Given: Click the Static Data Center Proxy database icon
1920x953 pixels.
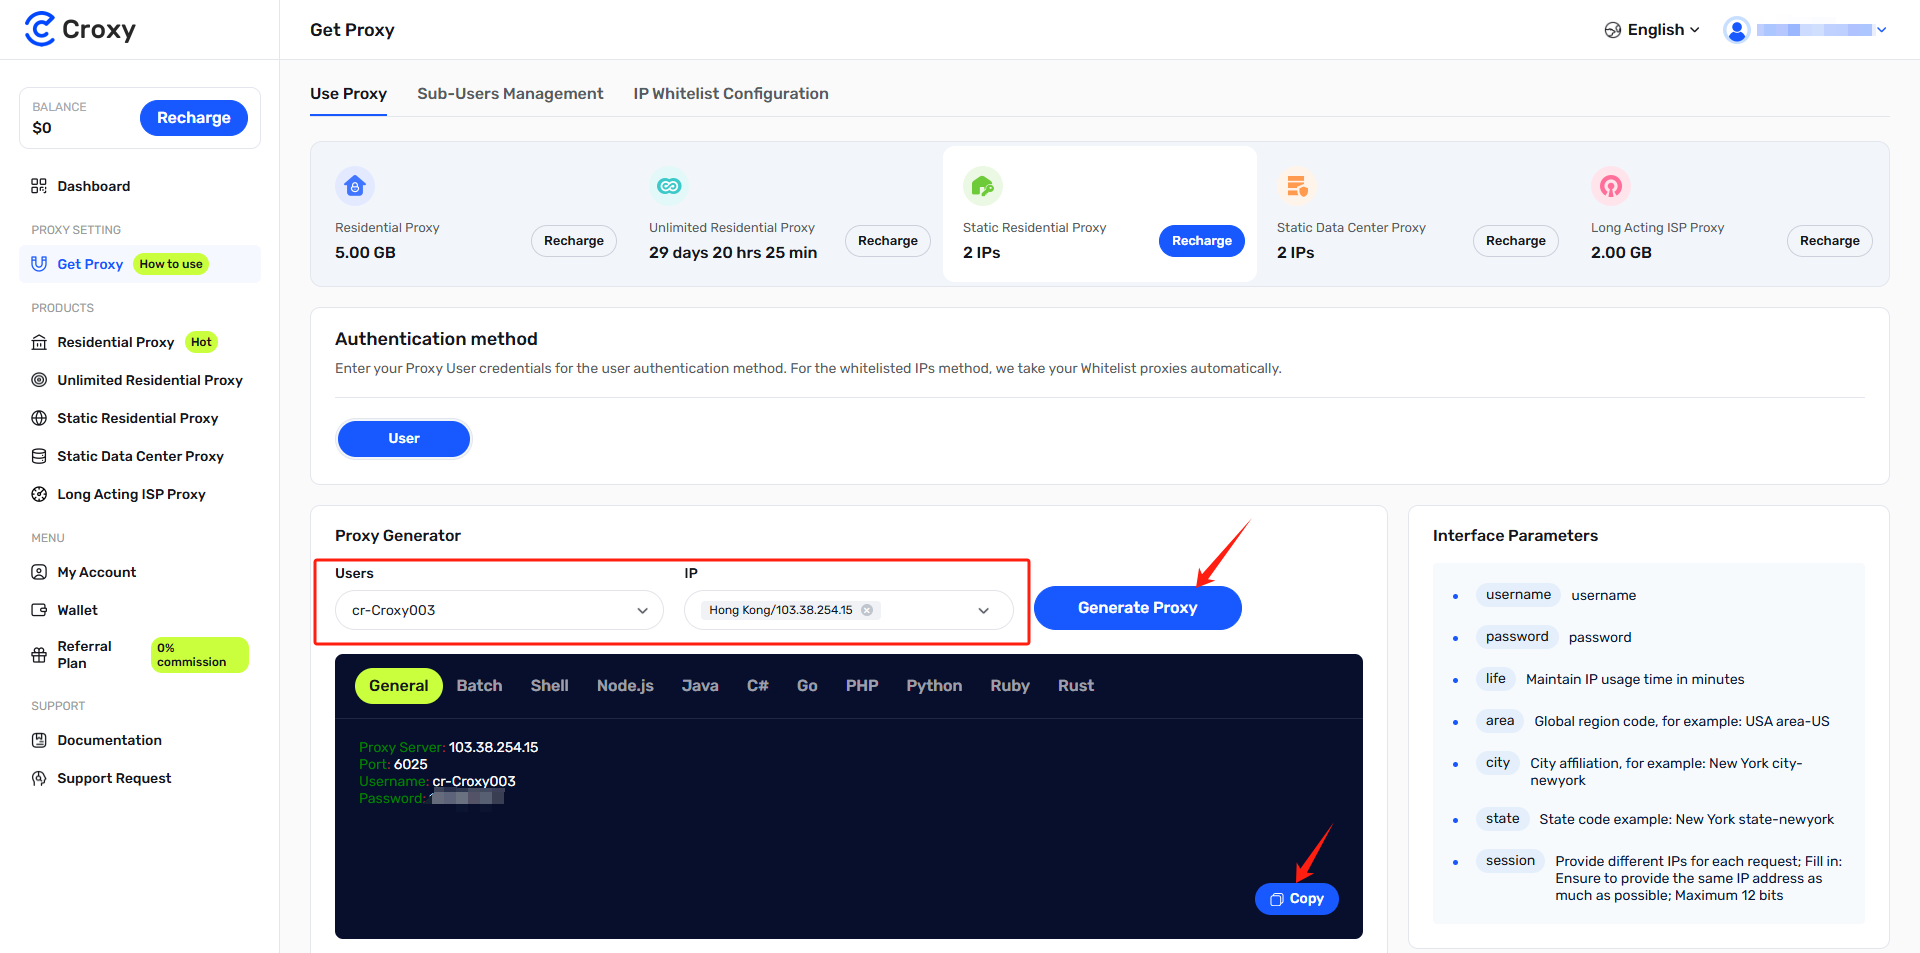Looking at the screenshot, I should point(39,456).
